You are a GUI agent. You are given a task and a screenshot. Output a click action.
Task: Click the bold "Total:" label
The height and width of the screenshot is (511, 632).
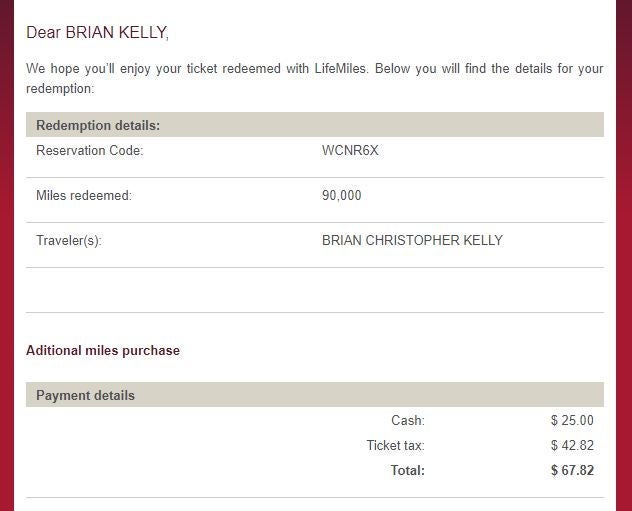(407, 471)
